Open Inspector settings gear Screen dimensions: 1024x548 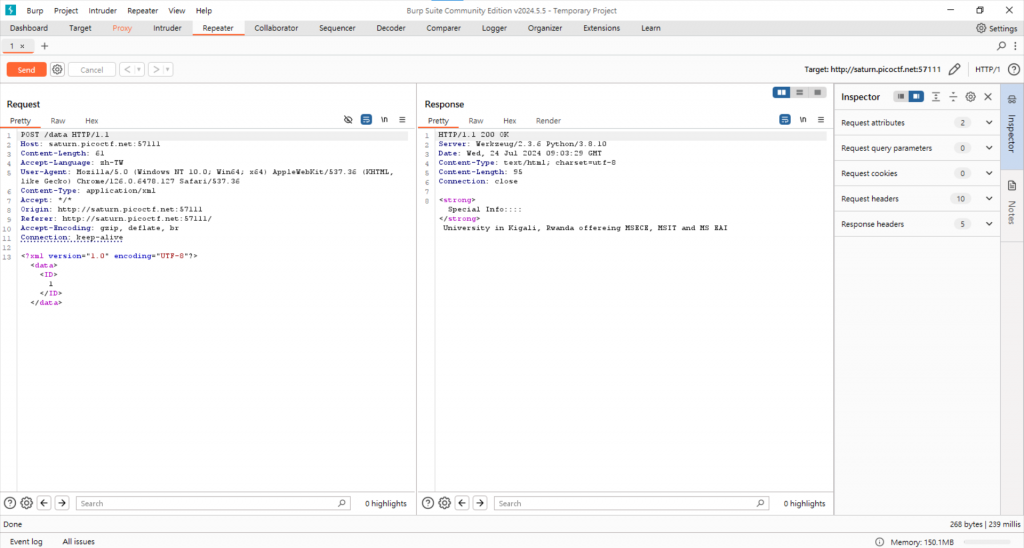(970, 97)
